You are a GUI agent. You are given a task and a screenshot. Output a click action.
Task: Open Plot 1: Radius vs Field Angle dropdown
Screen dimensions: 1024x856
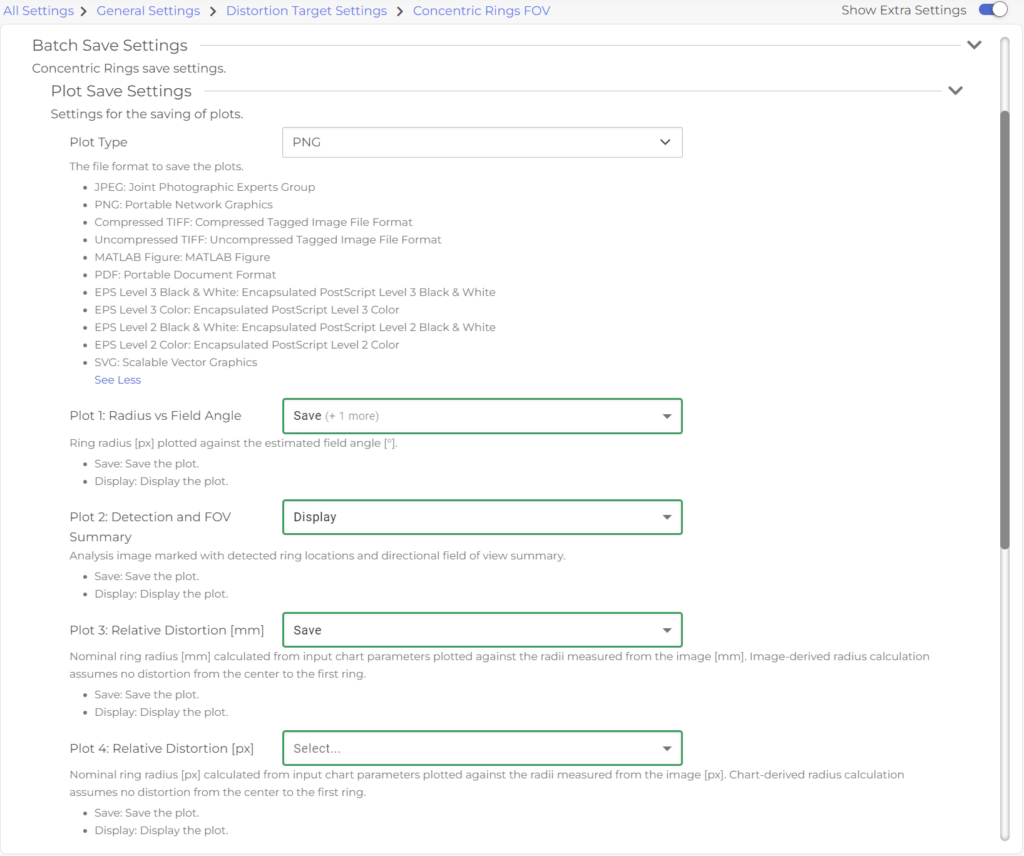(482, 416)
